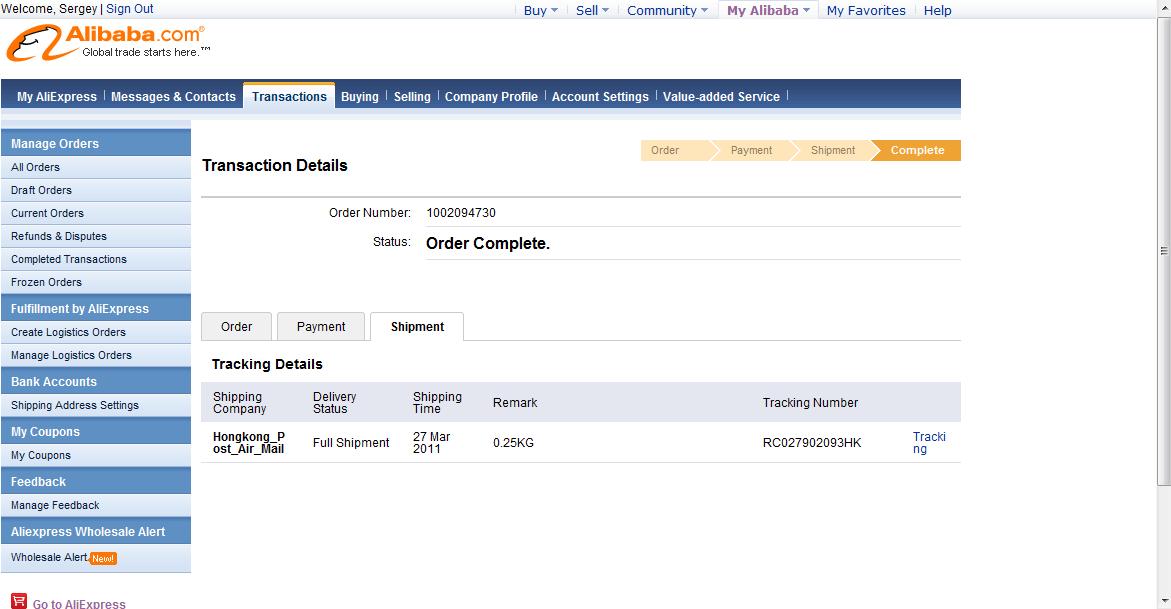Open Manage Feedback

(96, 506)
